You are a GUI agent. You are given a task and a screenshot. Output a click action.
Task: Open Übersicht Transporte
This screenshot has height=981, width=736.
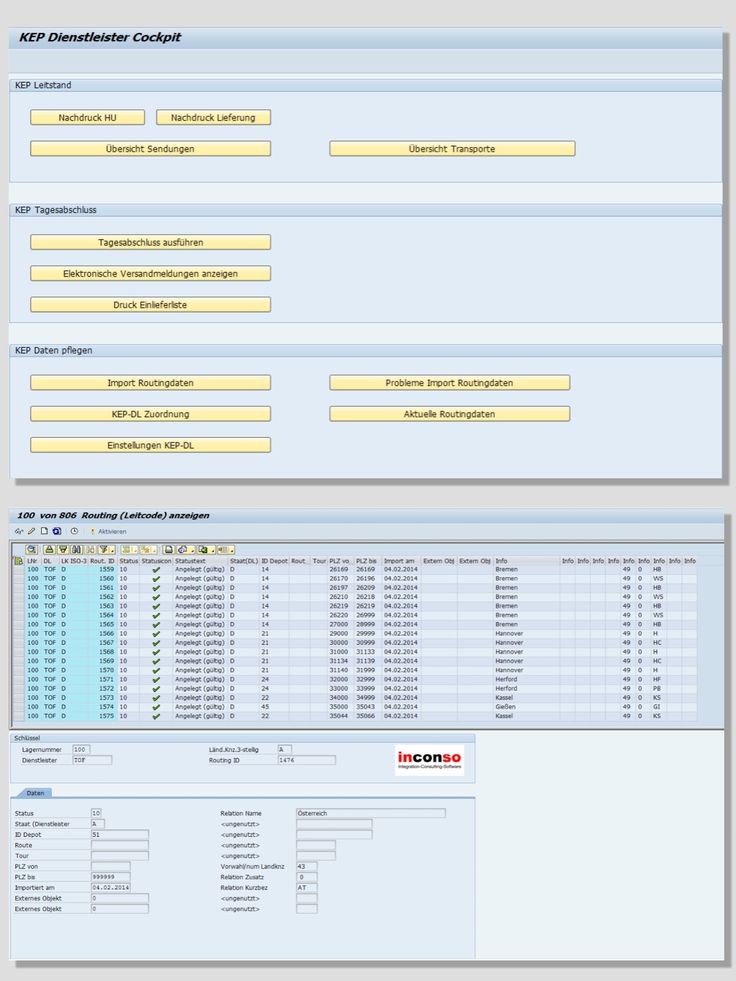pos(452,149)
